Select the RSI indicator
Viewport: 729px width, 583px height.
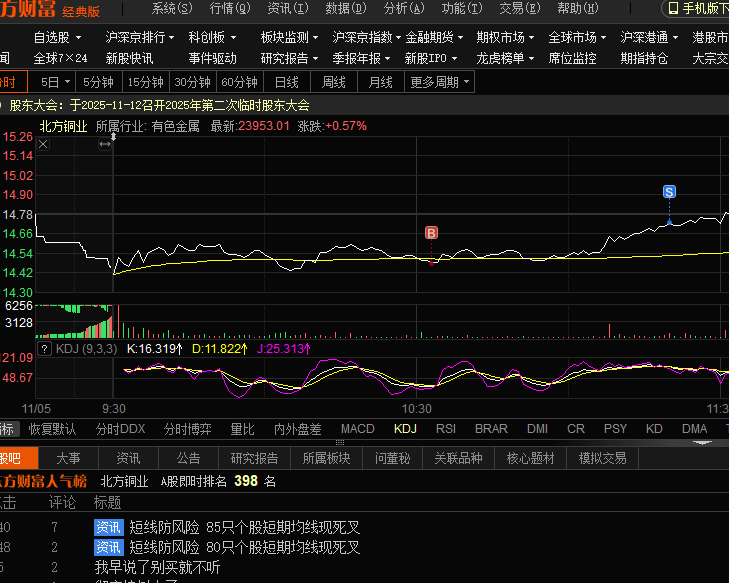pyautogui.click(x=446, y=429)
